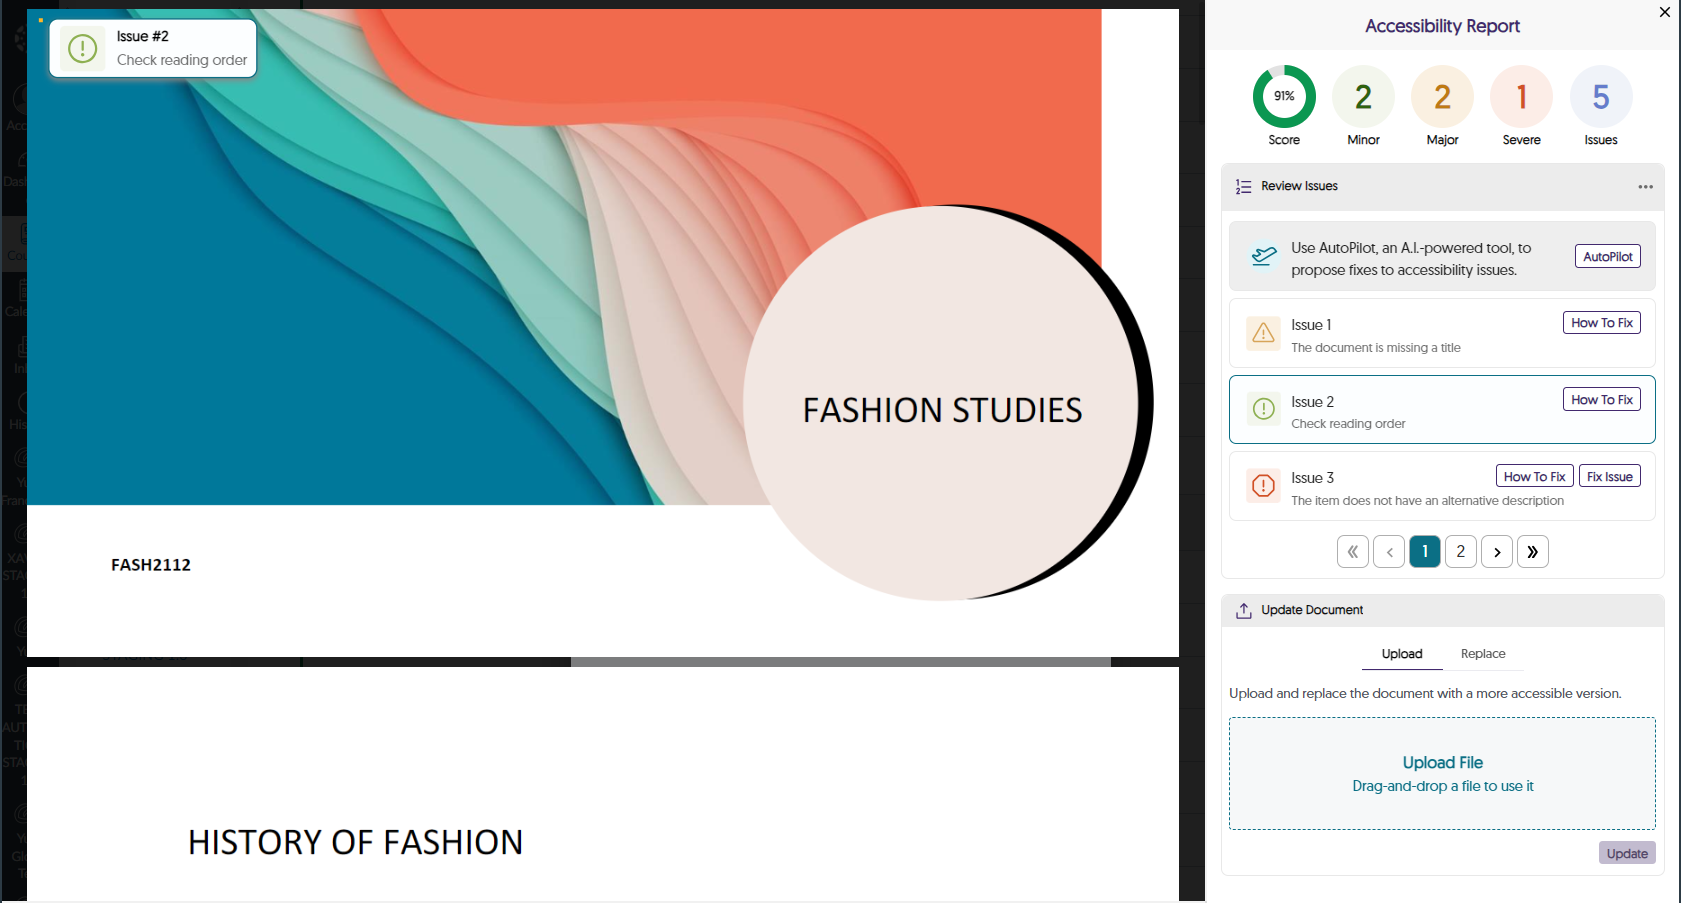Open How To Fix for Issue 1
This screenshot has height=903, width=1681.
tap(1601, 323)
